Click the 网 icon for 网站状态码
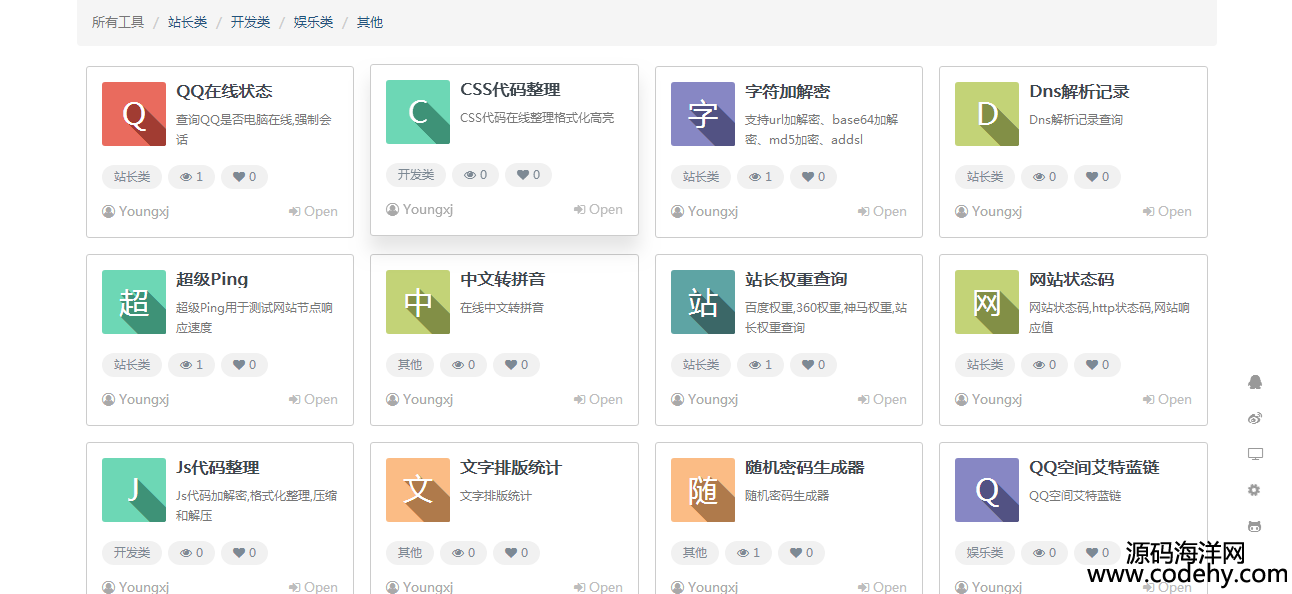The width and height of the screenshot is (1292, 594). (x=987, y=302)
